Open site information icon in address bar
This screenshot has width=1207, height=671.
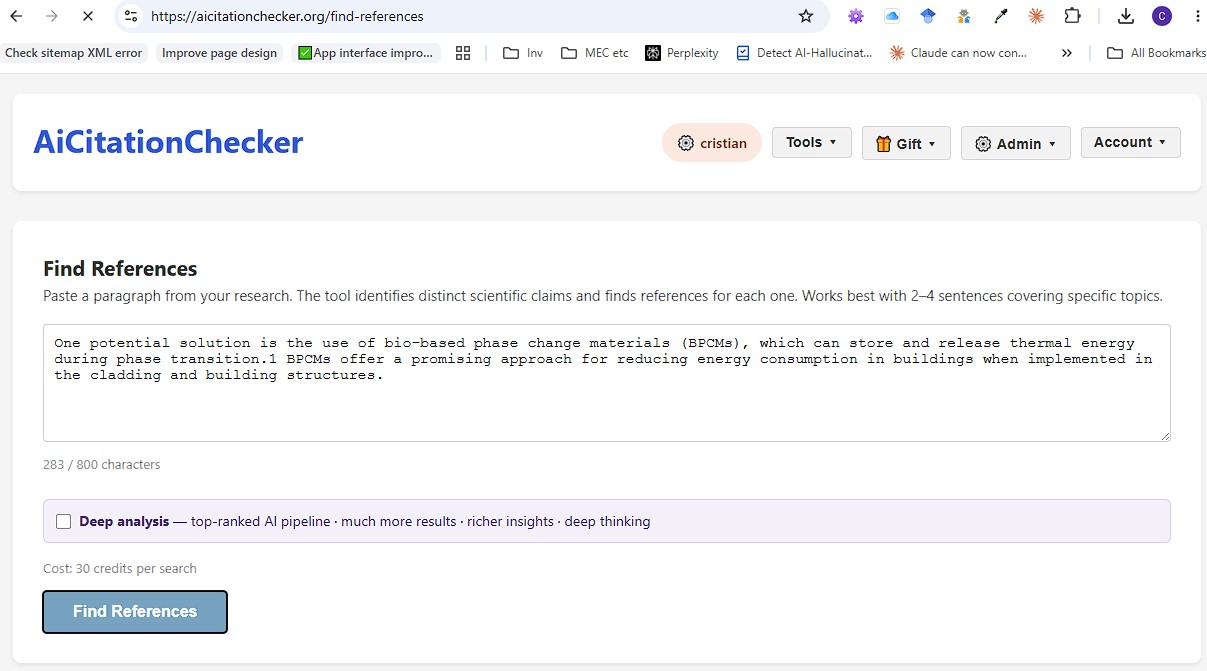click(131, 16)
